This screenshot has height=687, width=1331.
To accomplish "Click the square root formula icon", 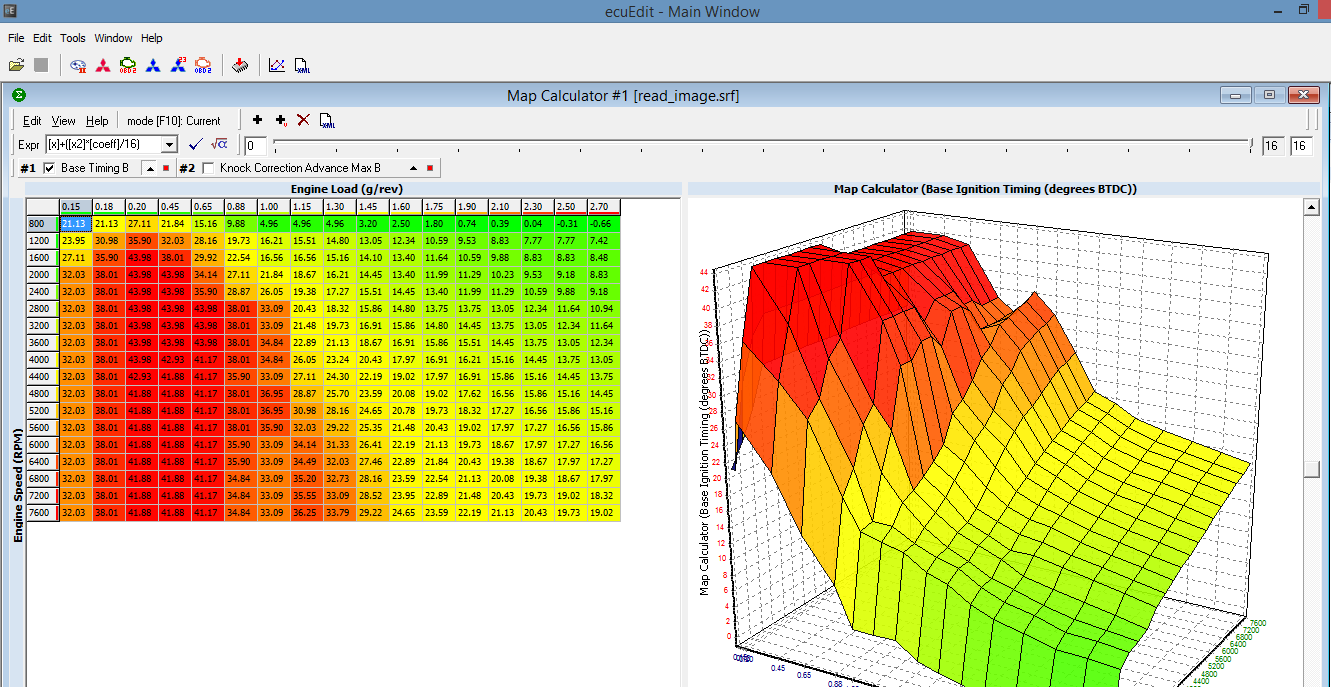I will [x=219, y=145].
